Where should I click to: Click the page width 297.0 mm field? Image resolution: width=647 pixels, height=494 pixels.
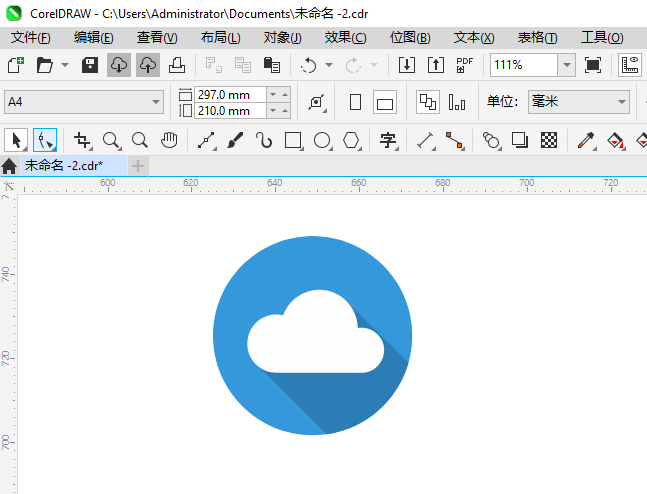click(x=231, y=95)
